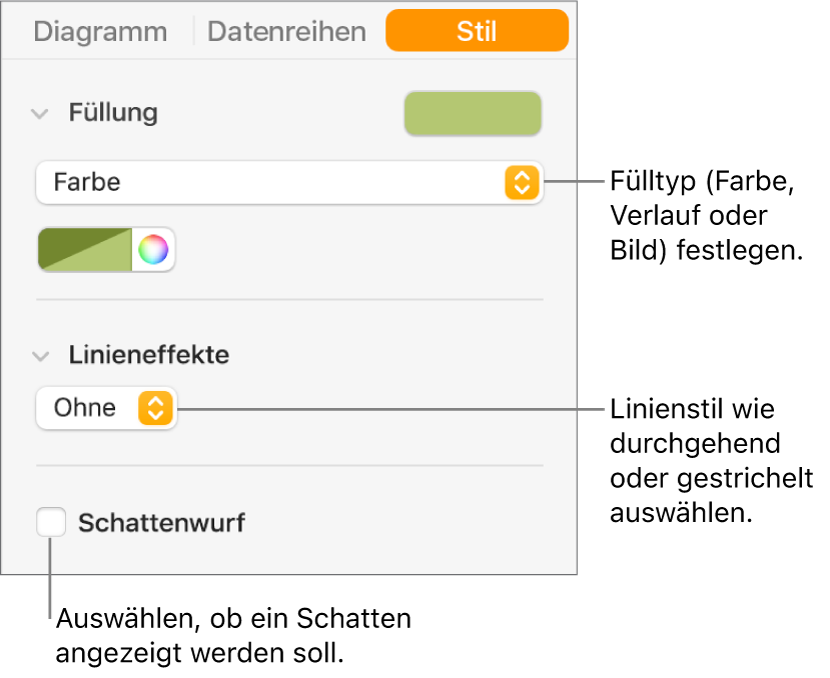This screenshot has width=830, height=678.
Task: Click the orange arrows of the Ohne popup
Action: (x=155, y=408)
